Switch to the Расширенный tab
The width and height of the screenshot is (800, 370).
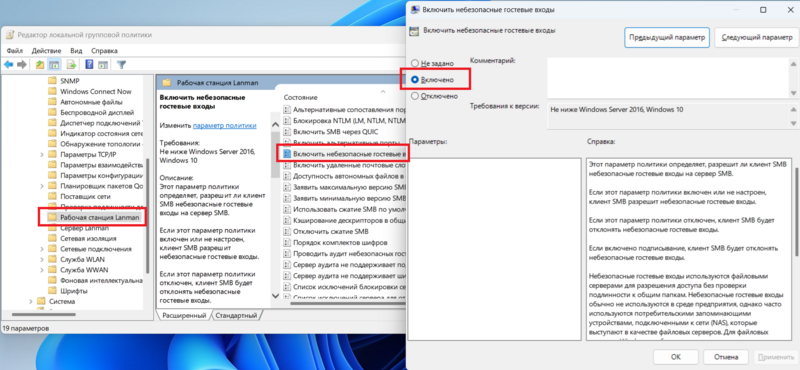184,315
